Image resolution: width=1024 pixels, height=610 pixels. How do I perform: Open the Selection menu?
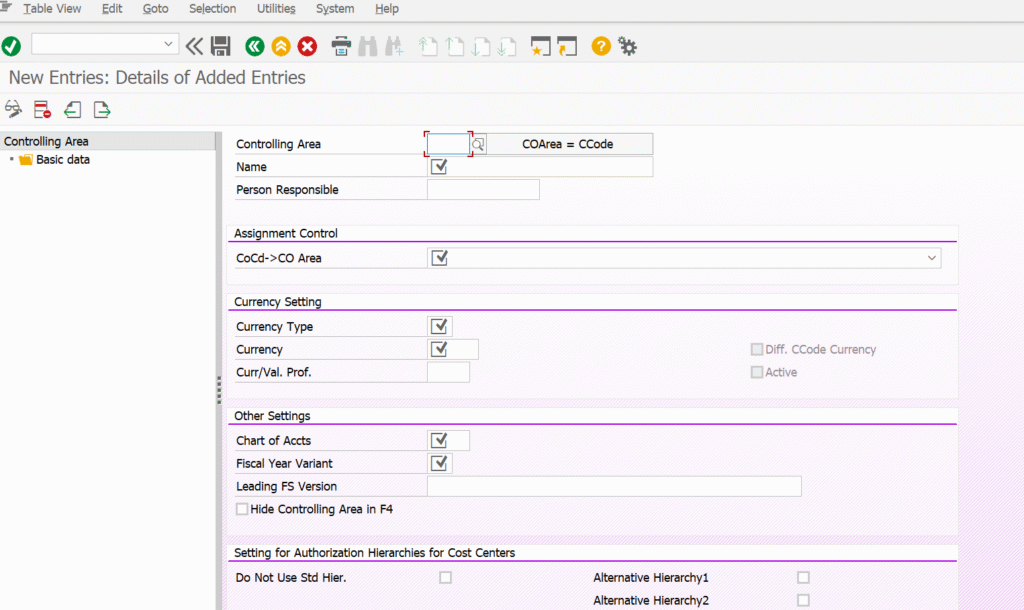coord(212,8)
